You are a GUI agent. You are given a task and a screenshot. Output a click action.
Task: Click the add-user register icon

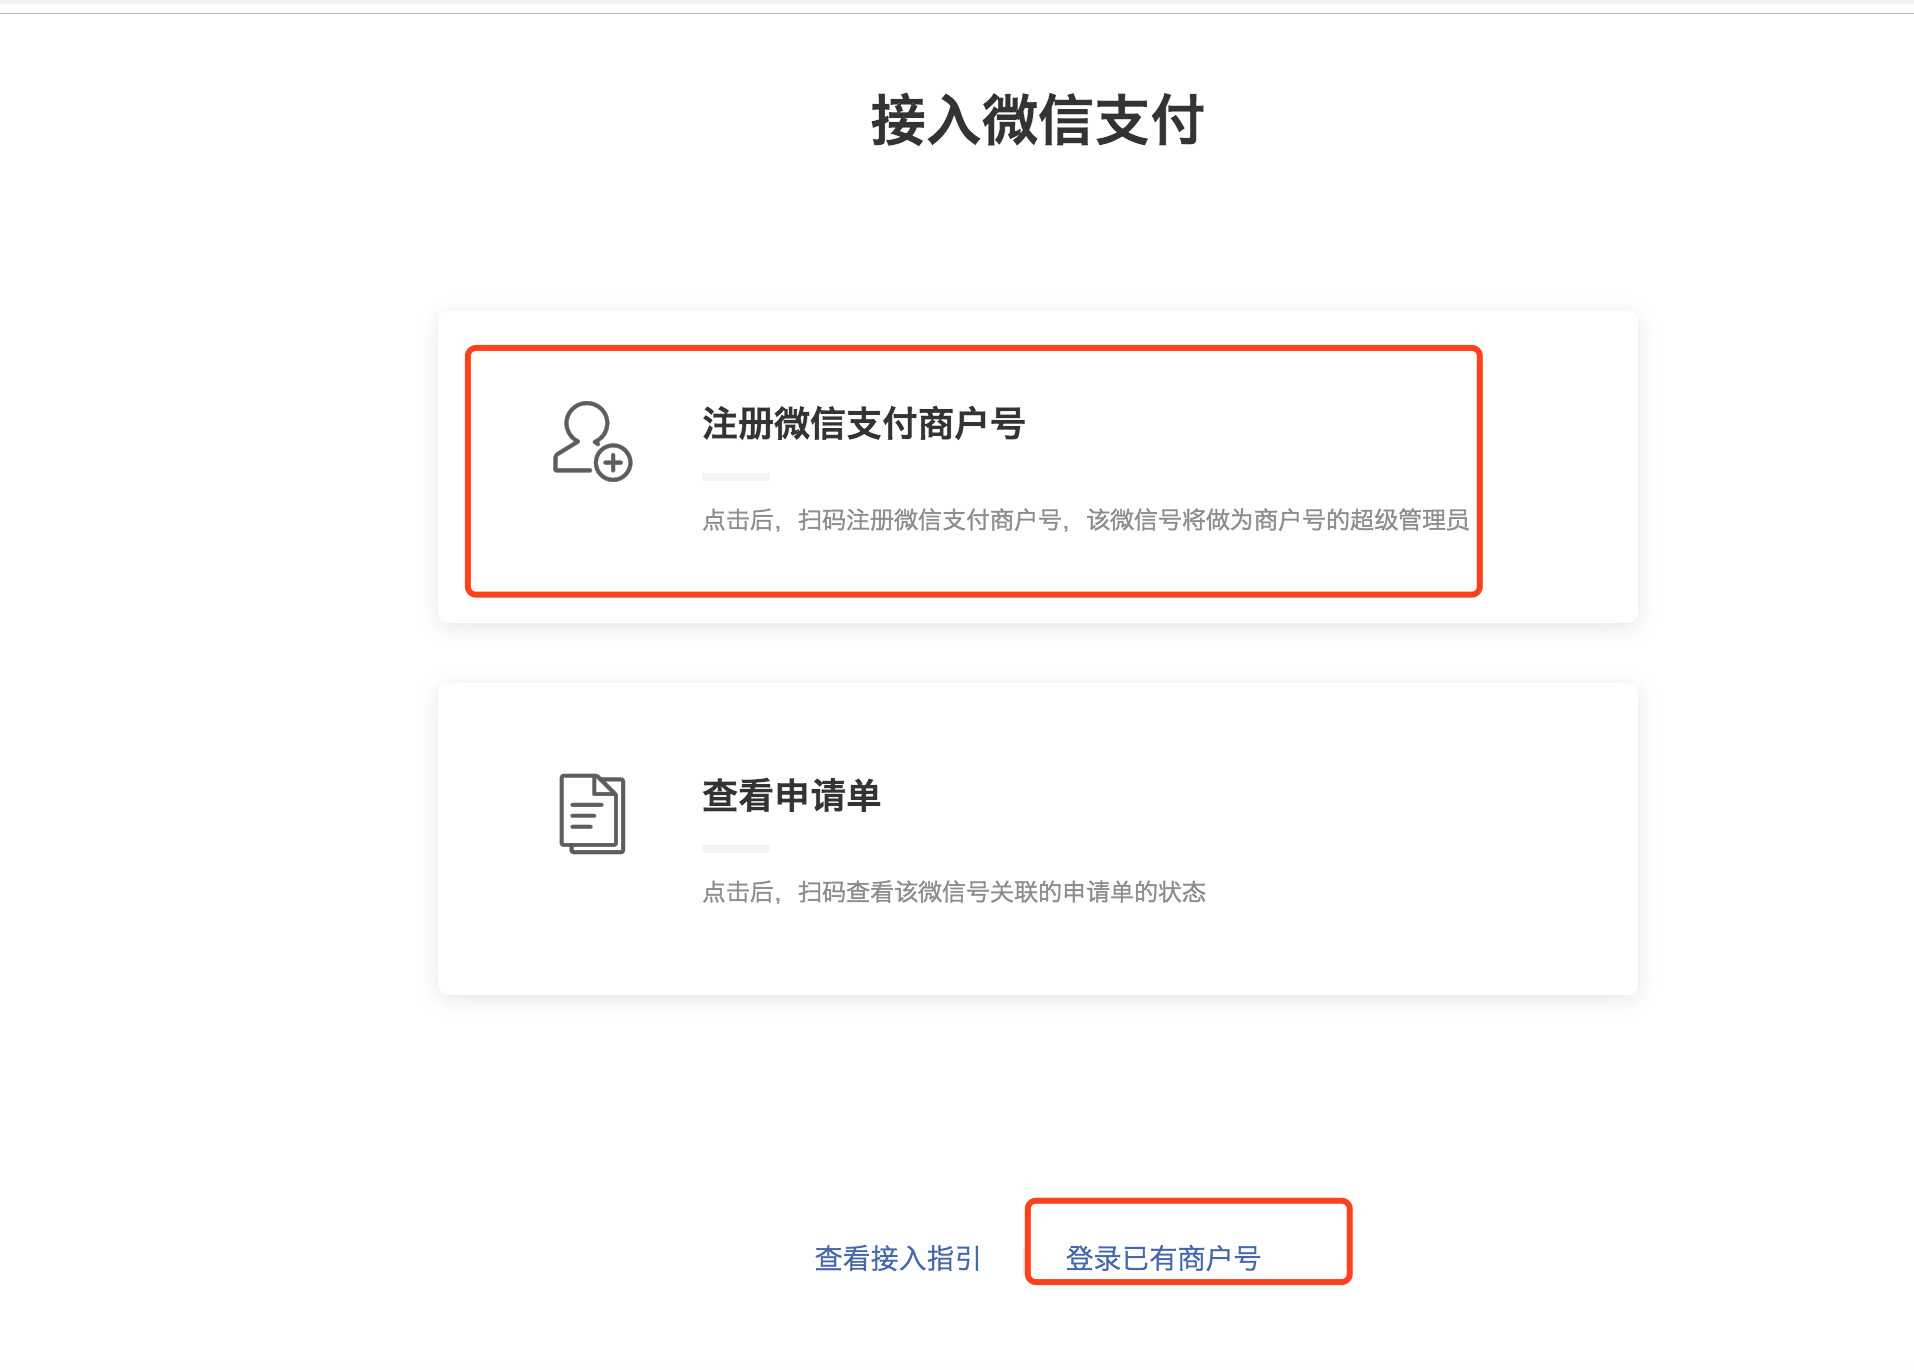click(592, 441)
